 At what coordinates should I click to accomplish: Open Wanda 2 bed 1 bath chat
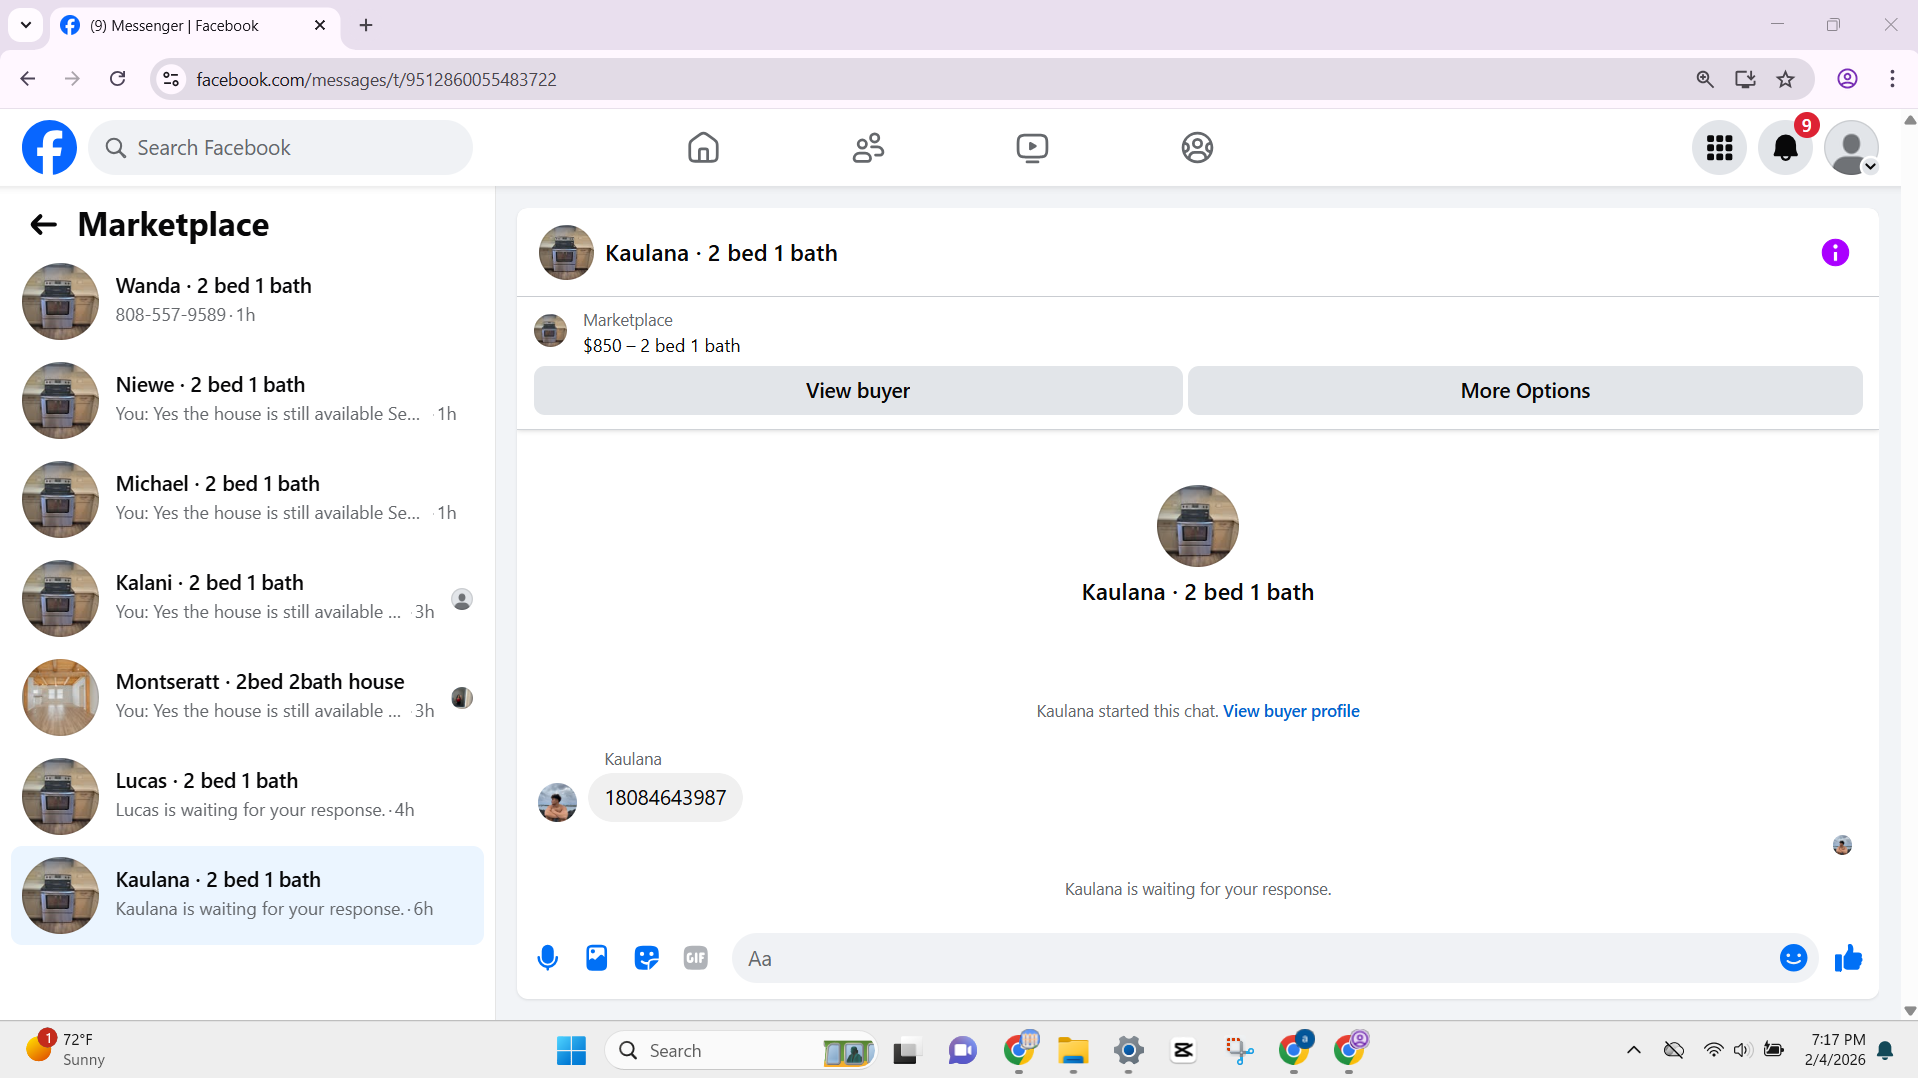pos(247,301)
